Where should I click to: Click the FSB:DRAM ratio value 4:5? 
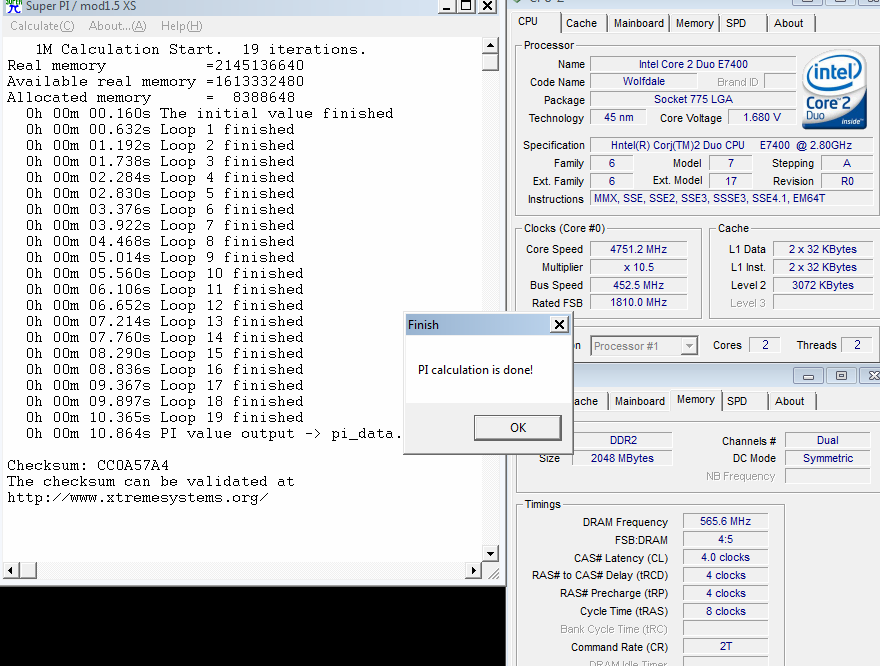tap(725, 539)
